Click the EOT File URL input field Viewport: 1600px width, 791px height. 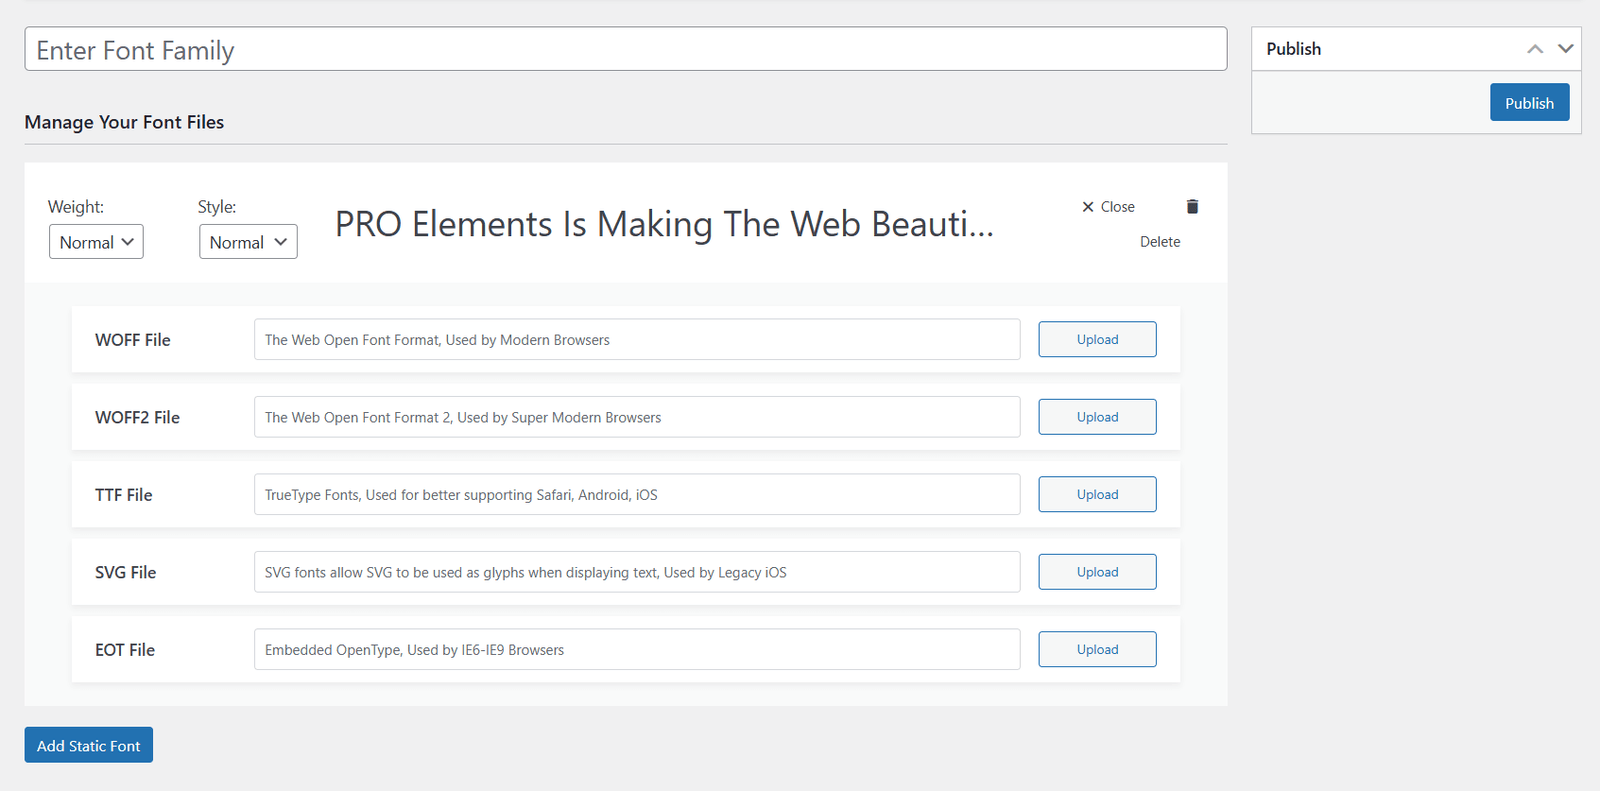point(637,649)
